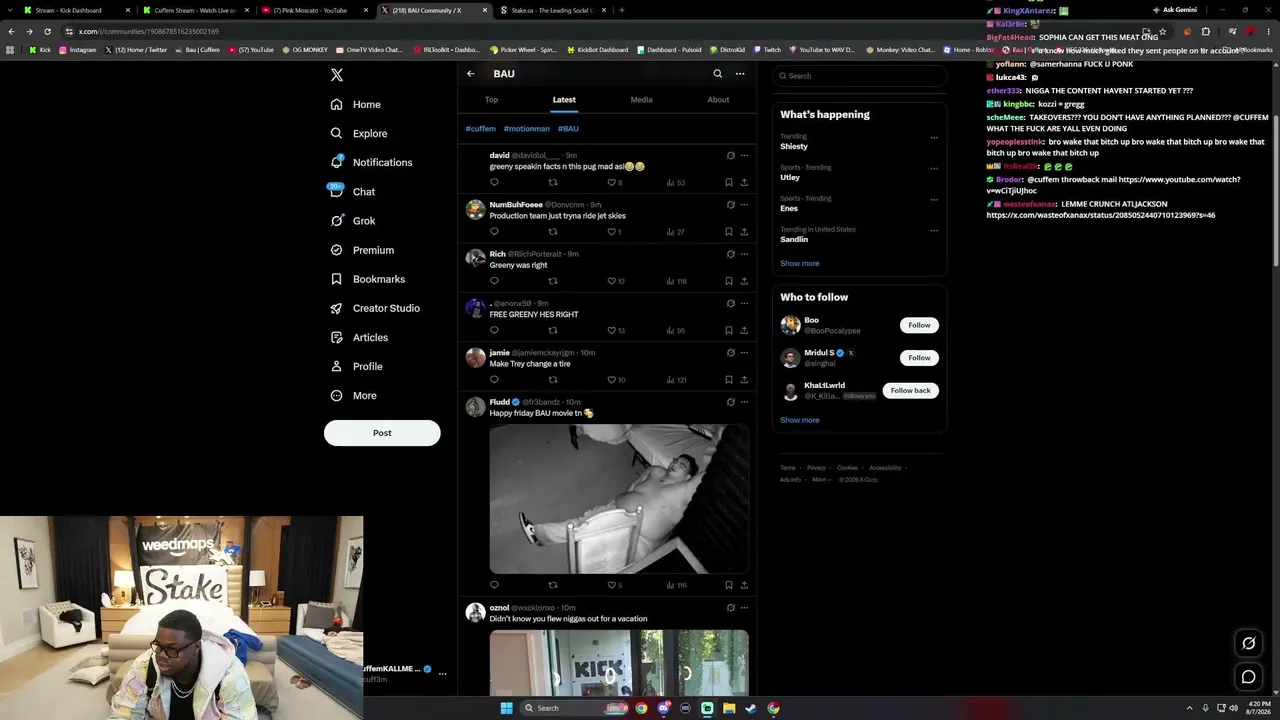Like david's tweet
The height and width of the screenshot is (720, 1280).
click(x=615, y=182)
